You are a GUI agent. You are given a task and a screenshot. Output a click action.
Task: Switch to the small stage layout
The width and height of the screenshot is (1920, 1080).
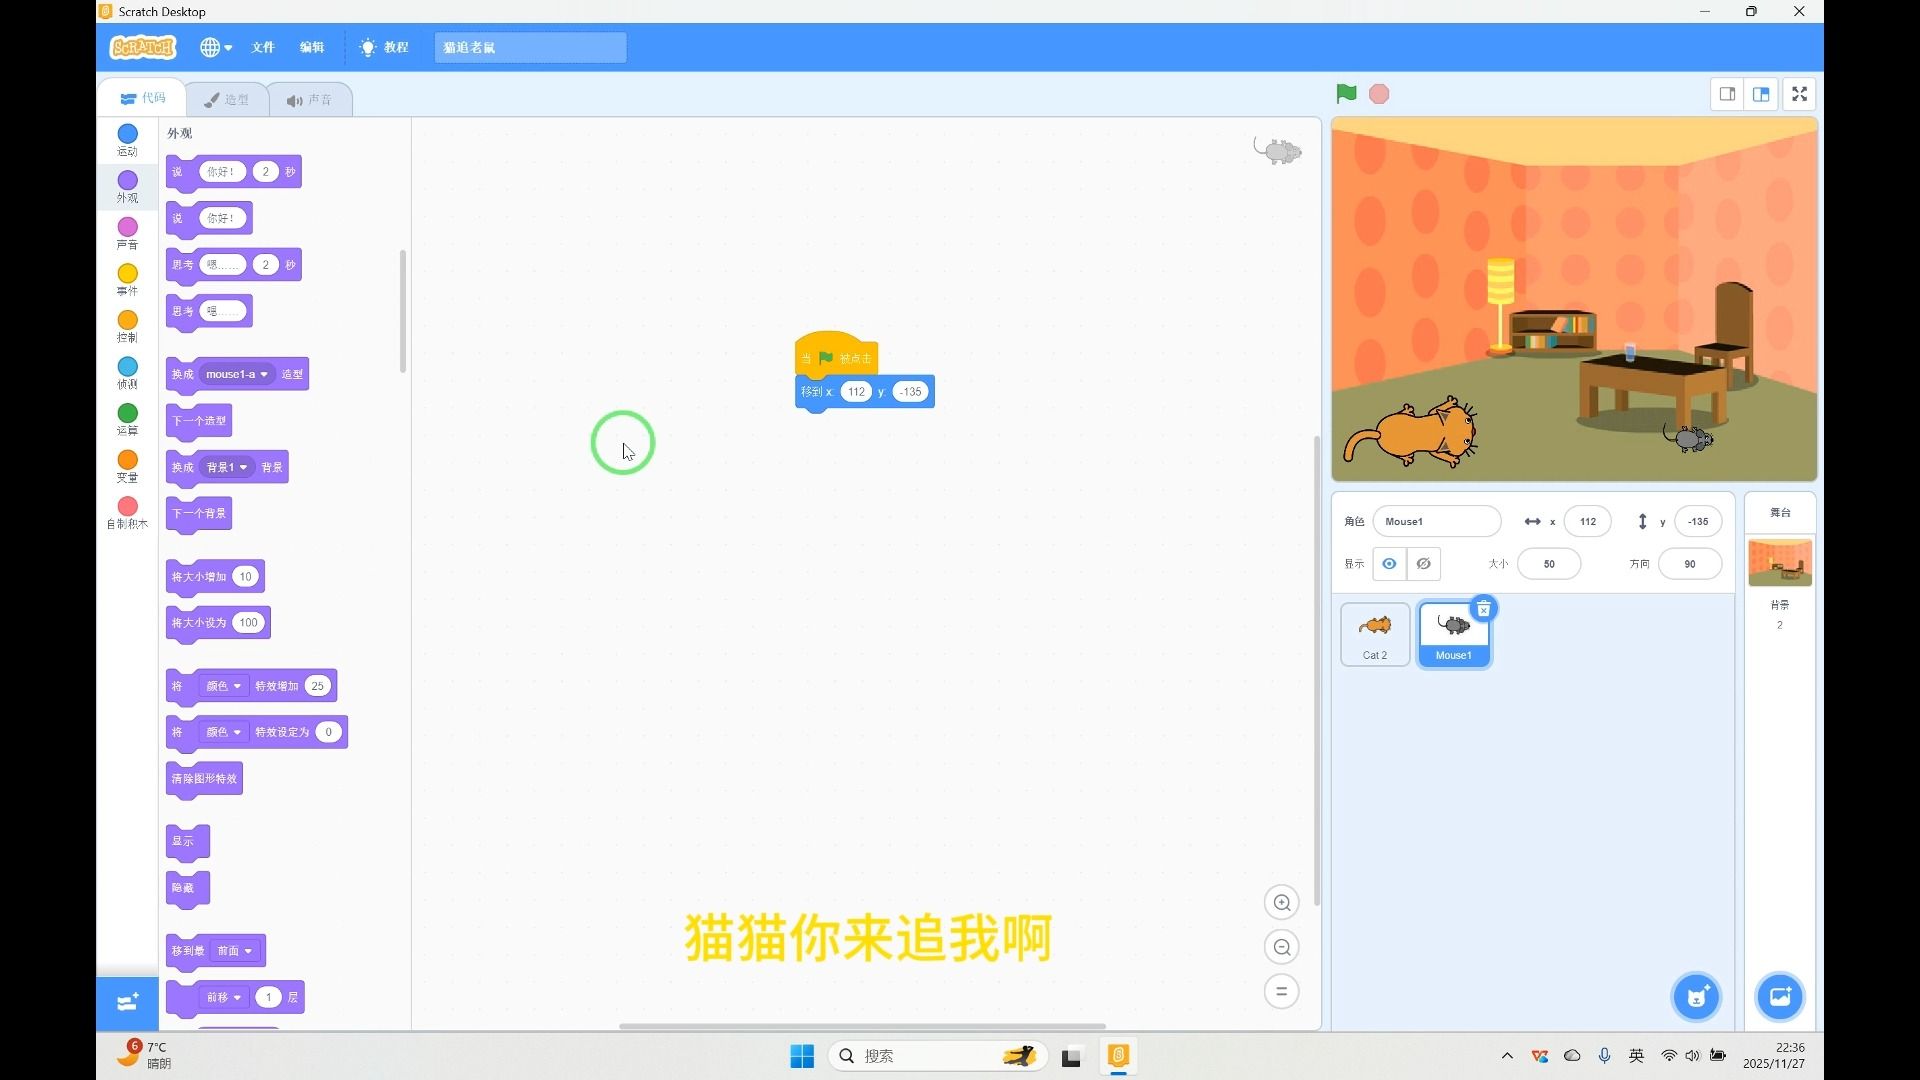point(1727,93)
